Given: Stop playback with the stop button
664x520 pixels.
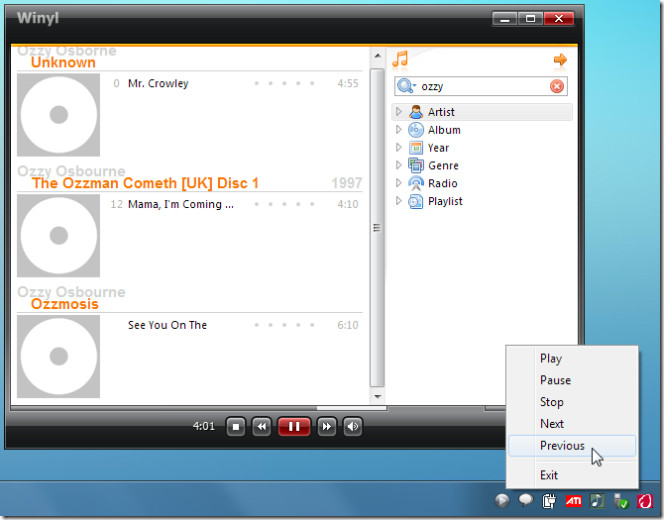Looking at the screenshot, I should [x=236, y=426].
